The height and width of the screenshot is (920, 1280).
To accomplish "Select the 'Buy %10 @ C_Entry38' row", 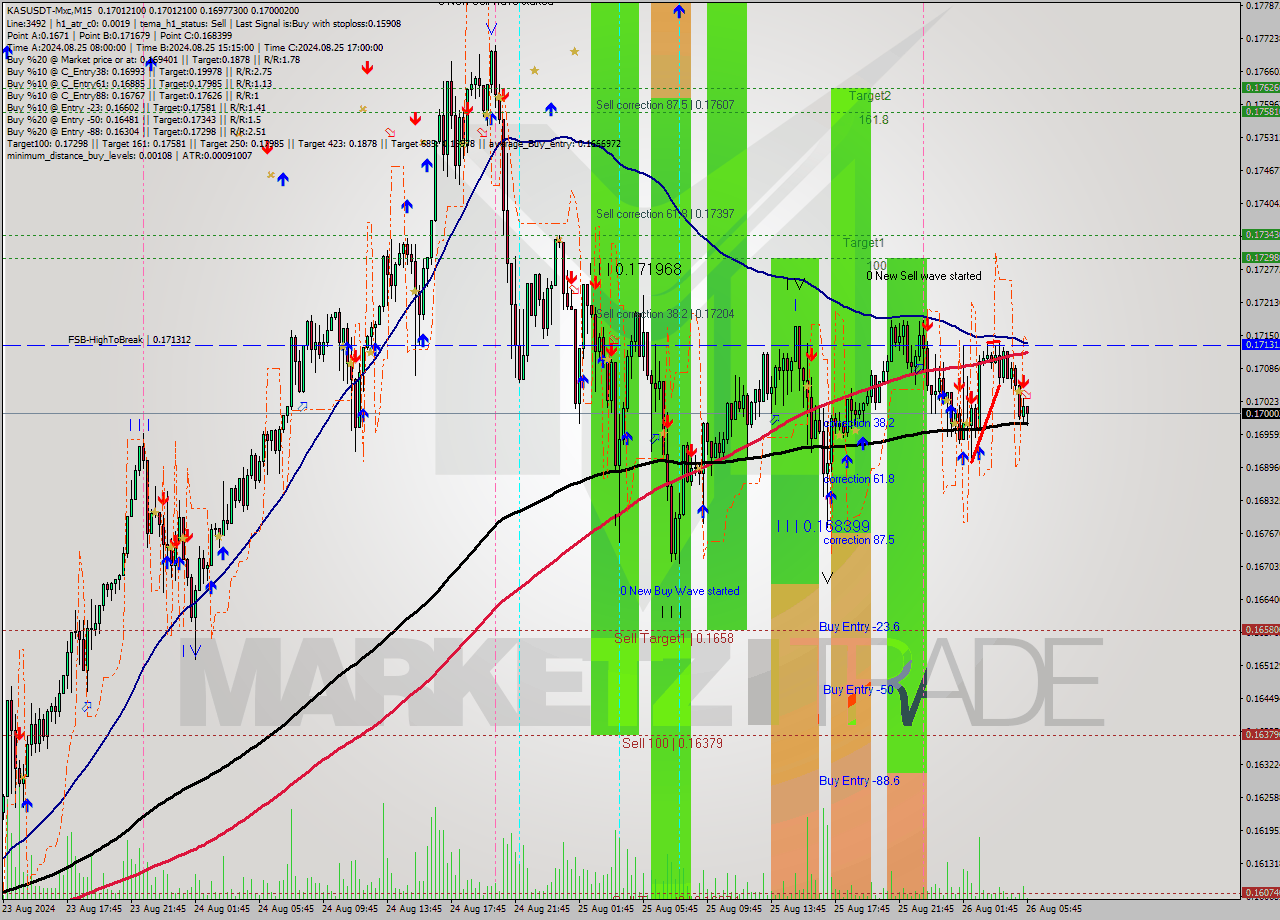I will coord(139,71).
